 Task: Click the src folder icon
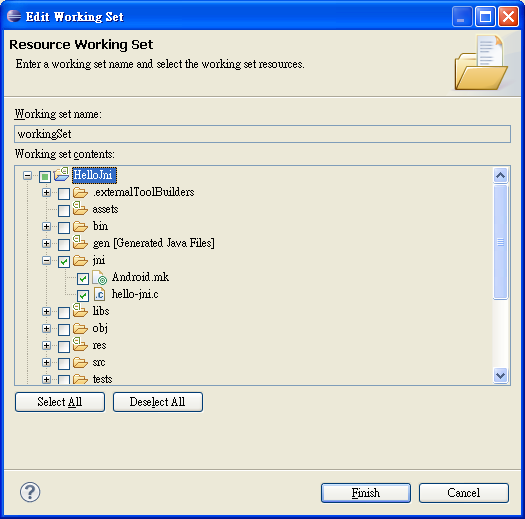80,363
